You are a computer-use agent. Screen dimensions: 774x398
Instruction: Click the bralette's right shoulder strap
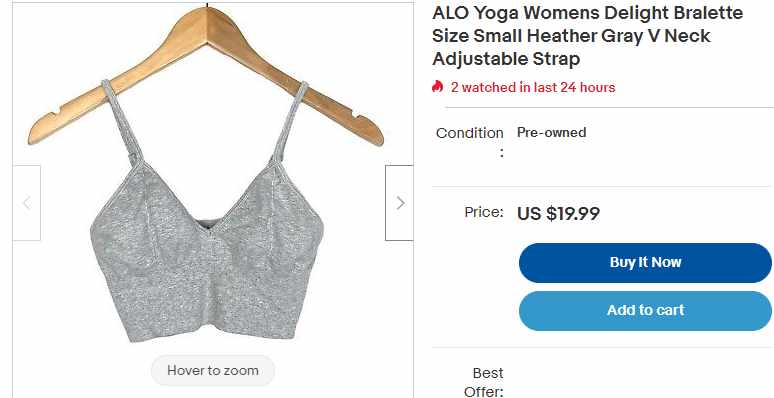(290, 121)
